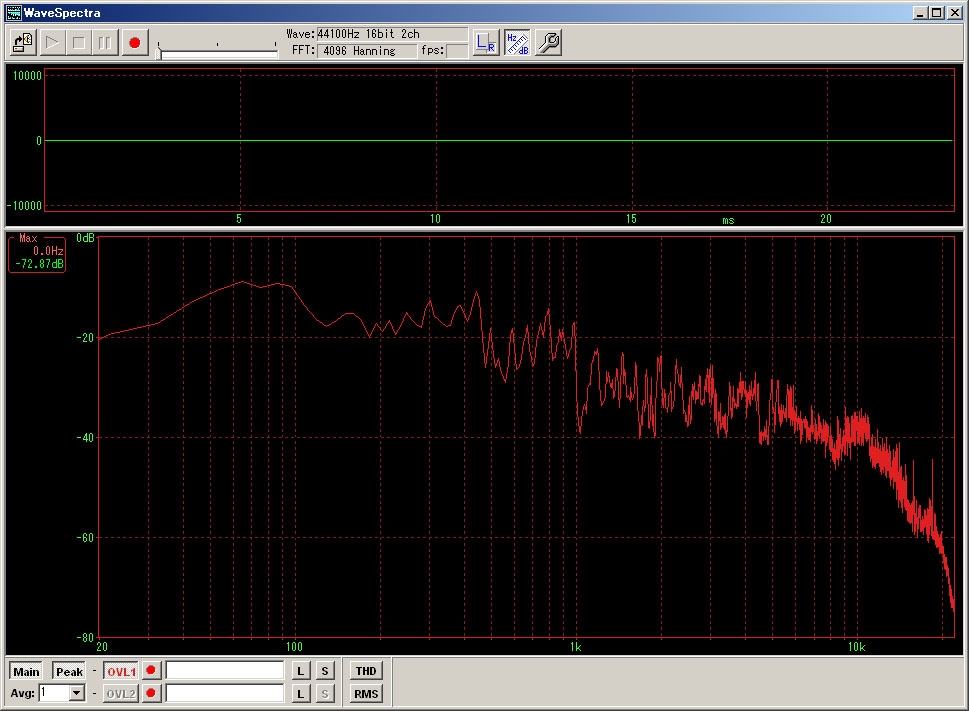Stop playback with the square Stop button
The height and width of the screenshot is (711, 969).
click(x=78, y=43)
